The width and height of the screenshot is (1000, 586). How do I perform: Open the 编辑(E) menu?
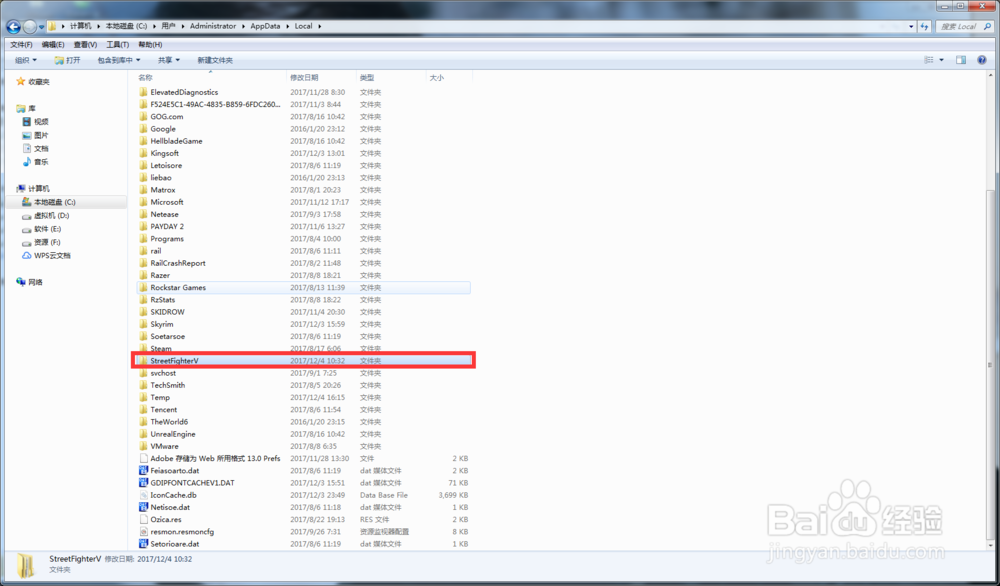click(x=53, y=45)
